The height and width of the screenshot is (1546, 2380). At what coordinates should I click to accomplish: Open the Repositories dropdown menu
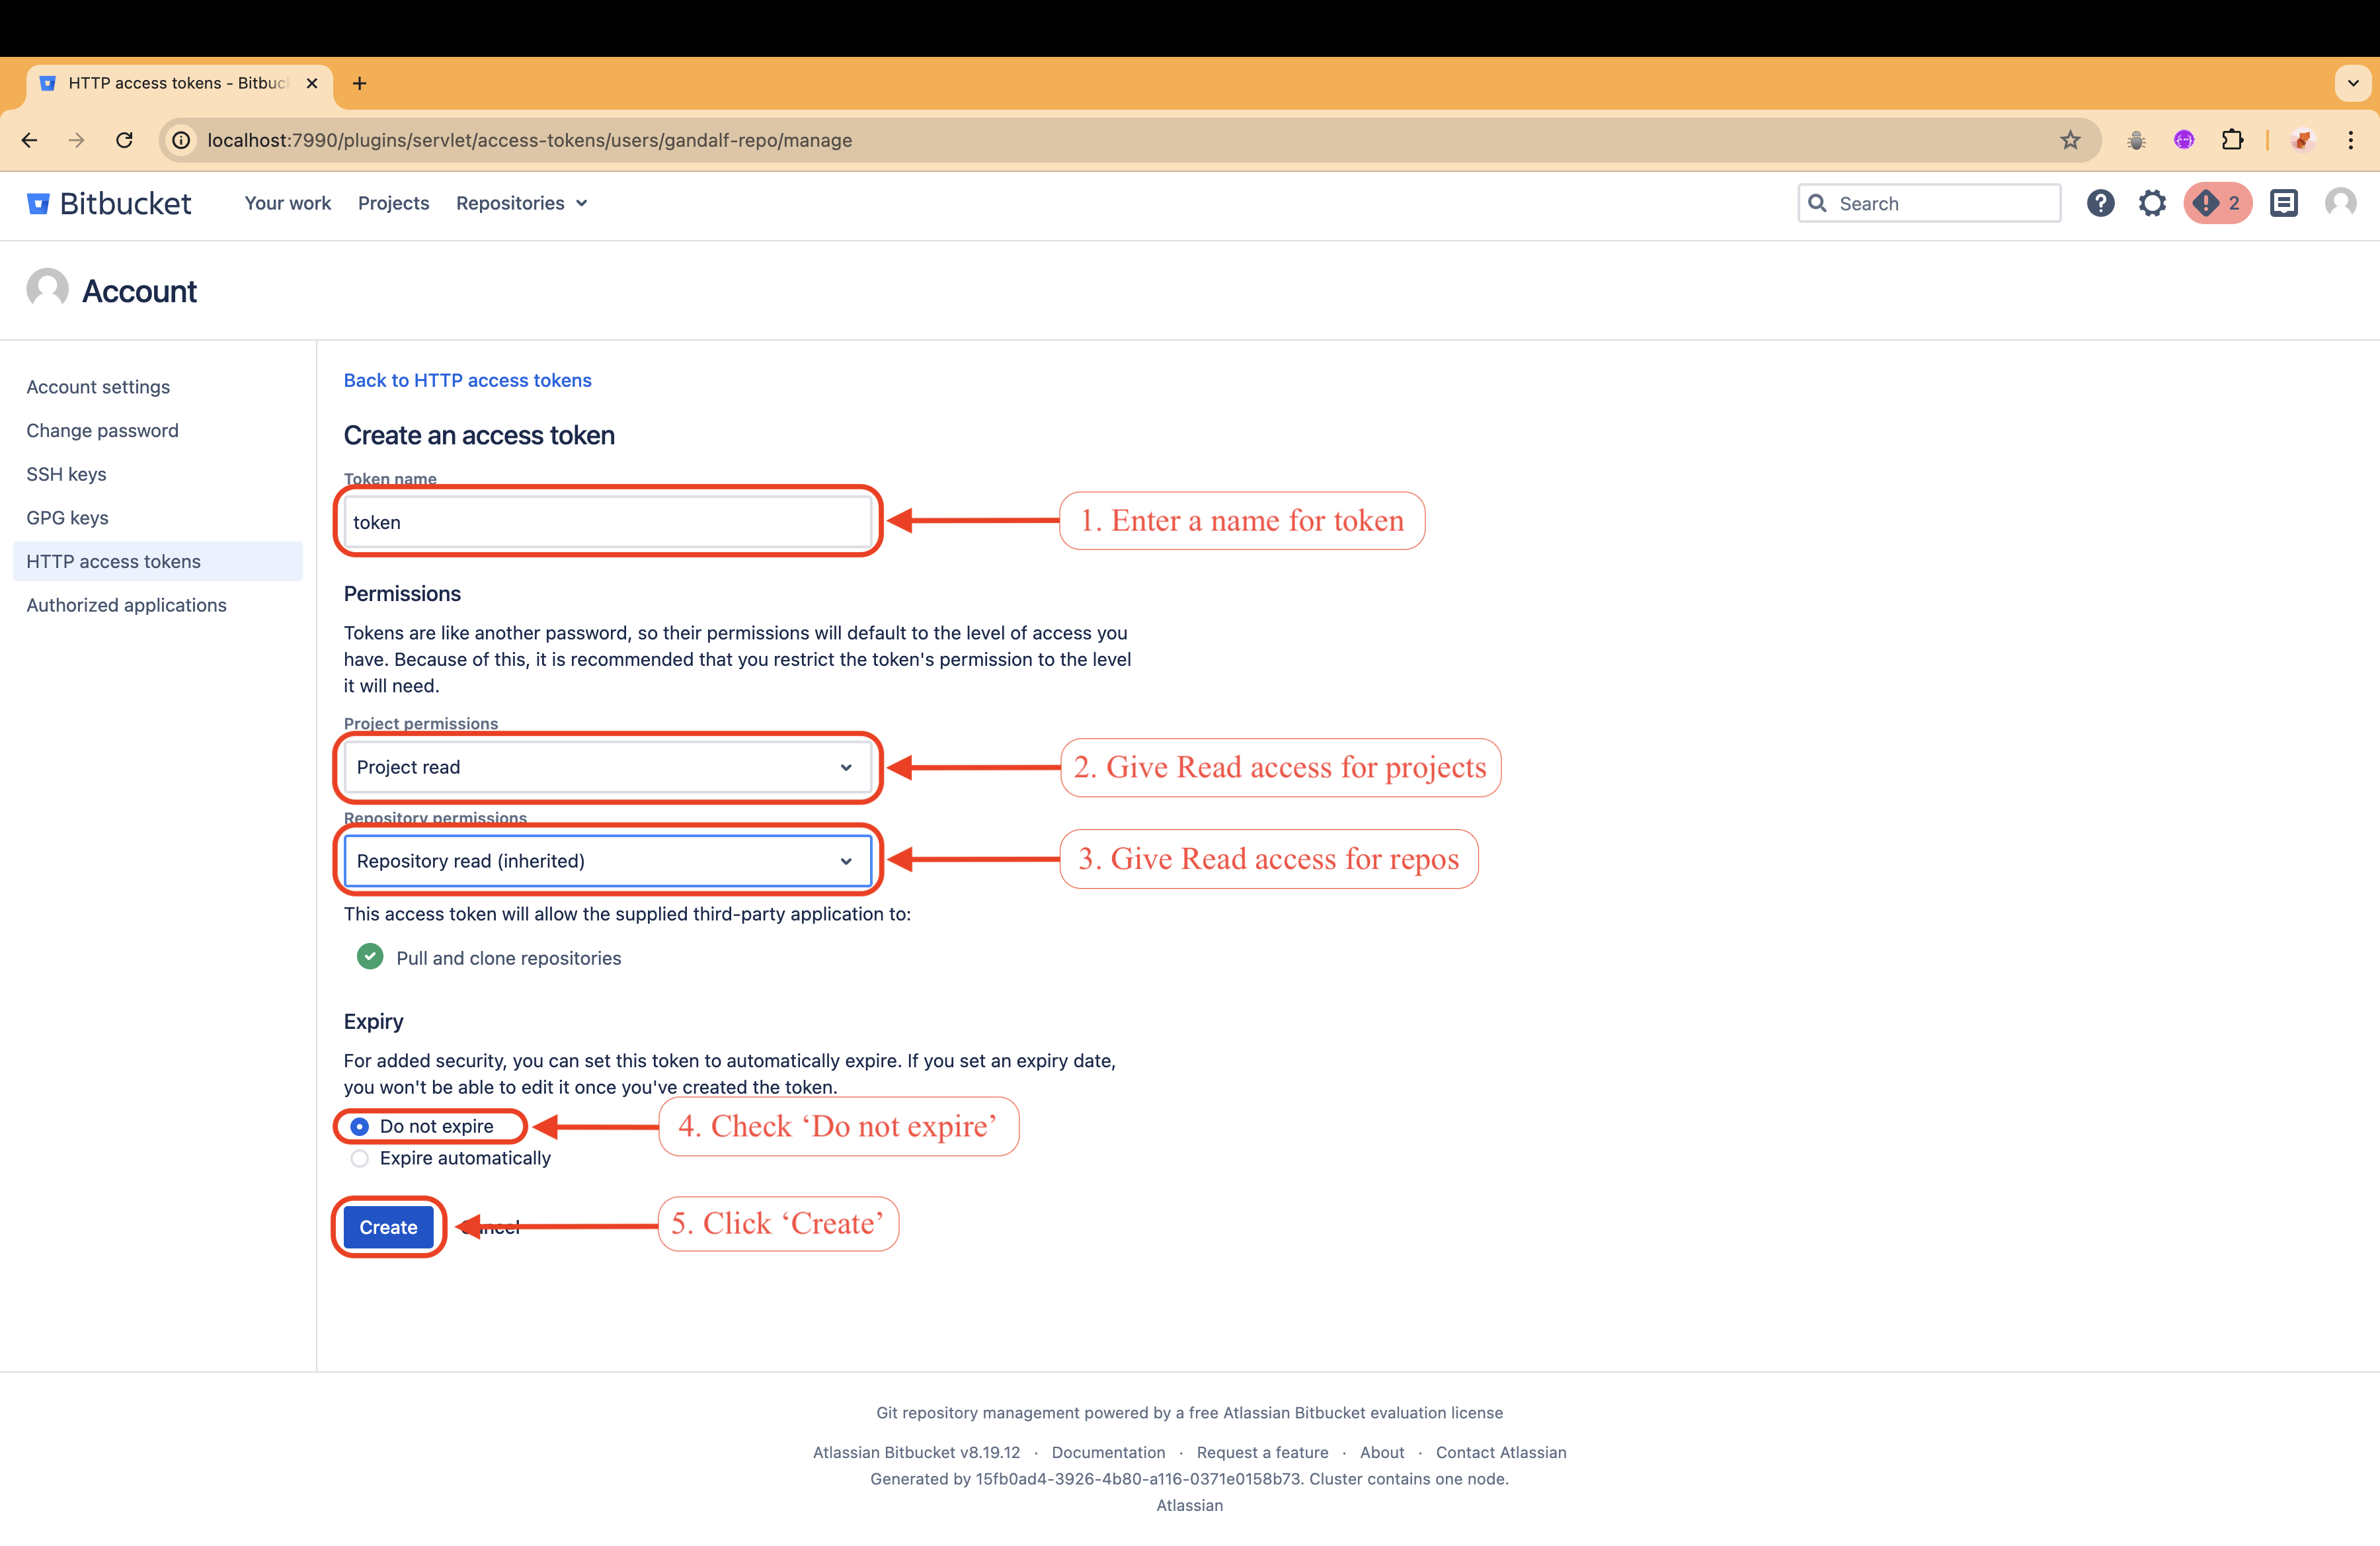click(521, 203)
